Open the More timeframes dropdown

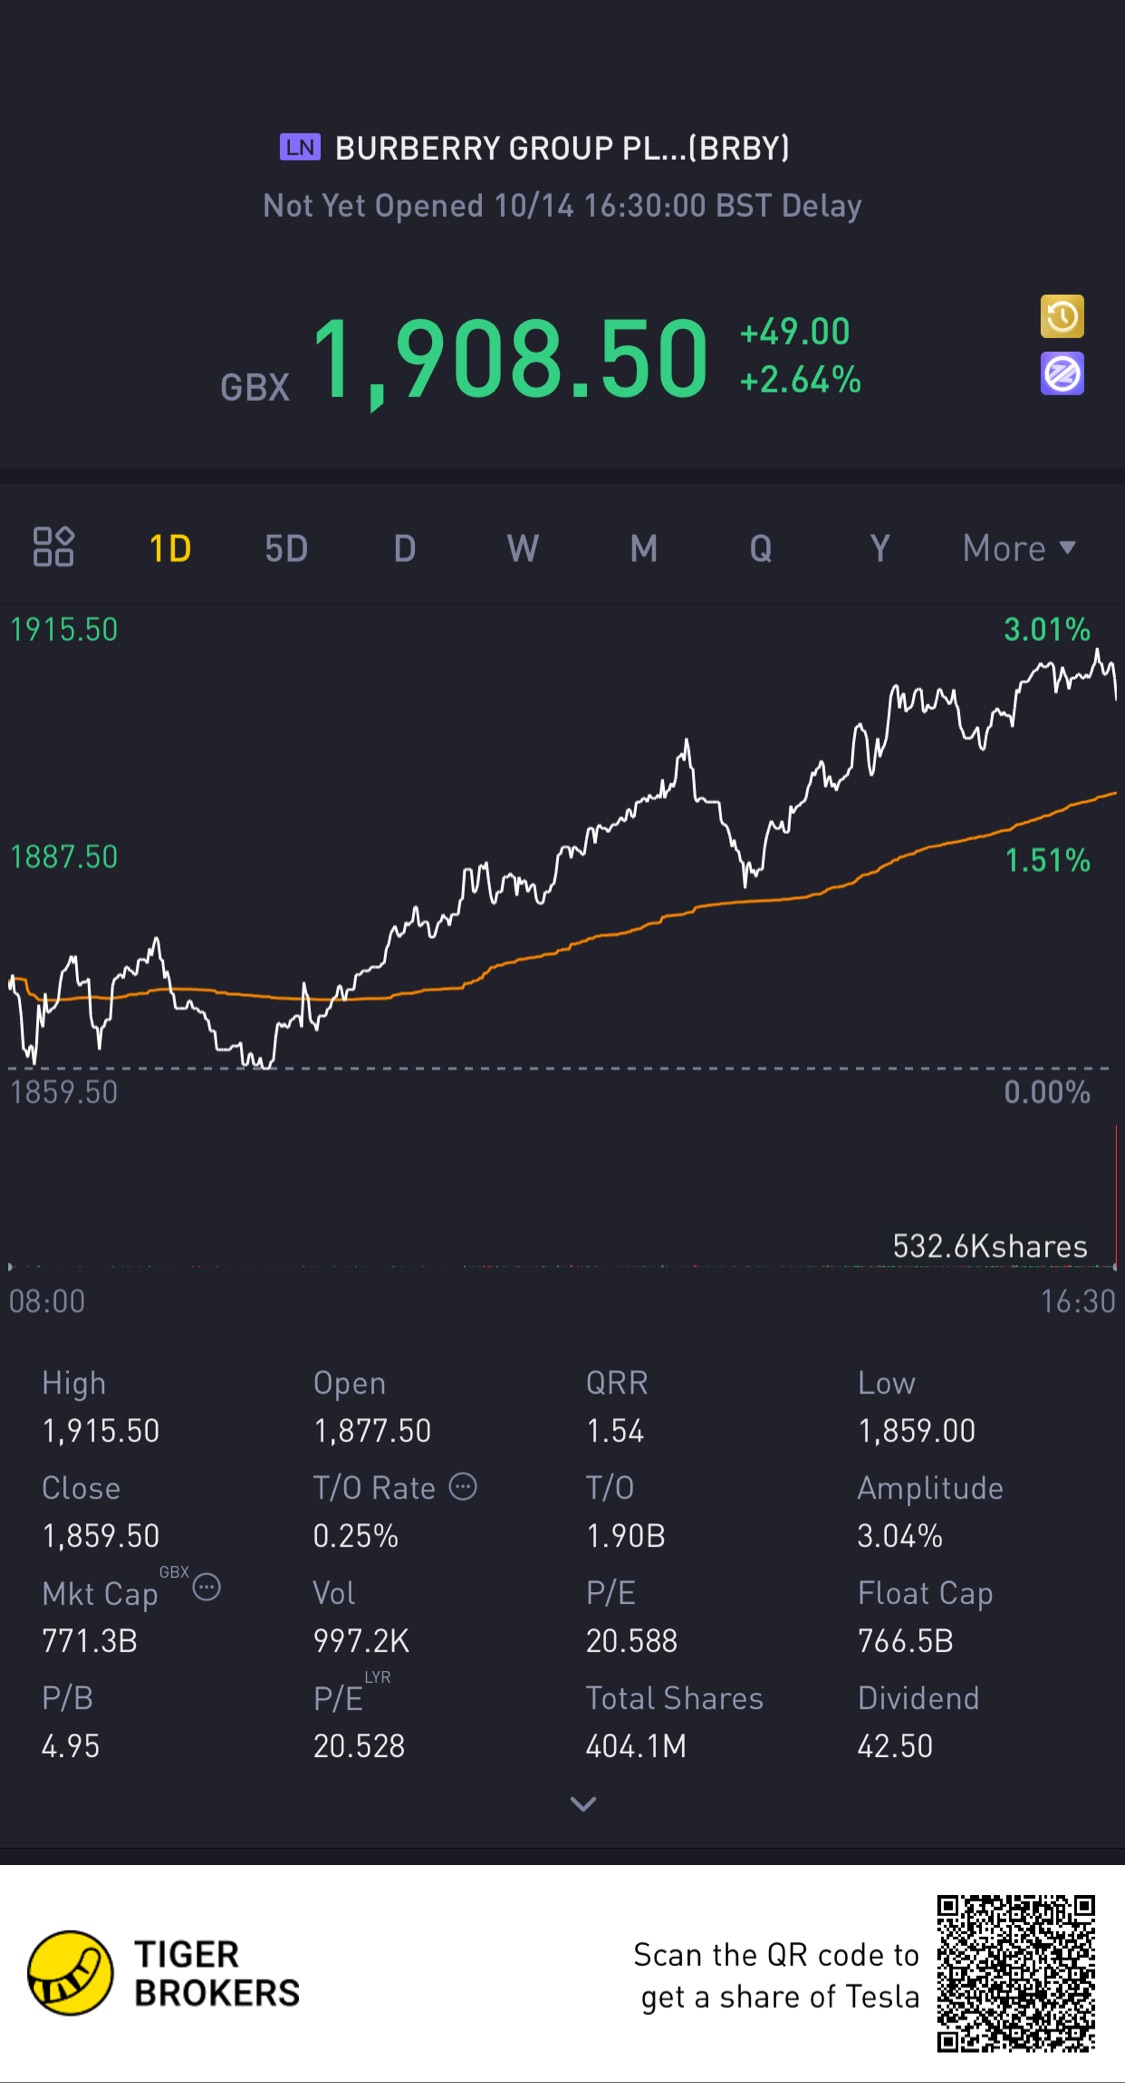click(x=1018, y=548)
